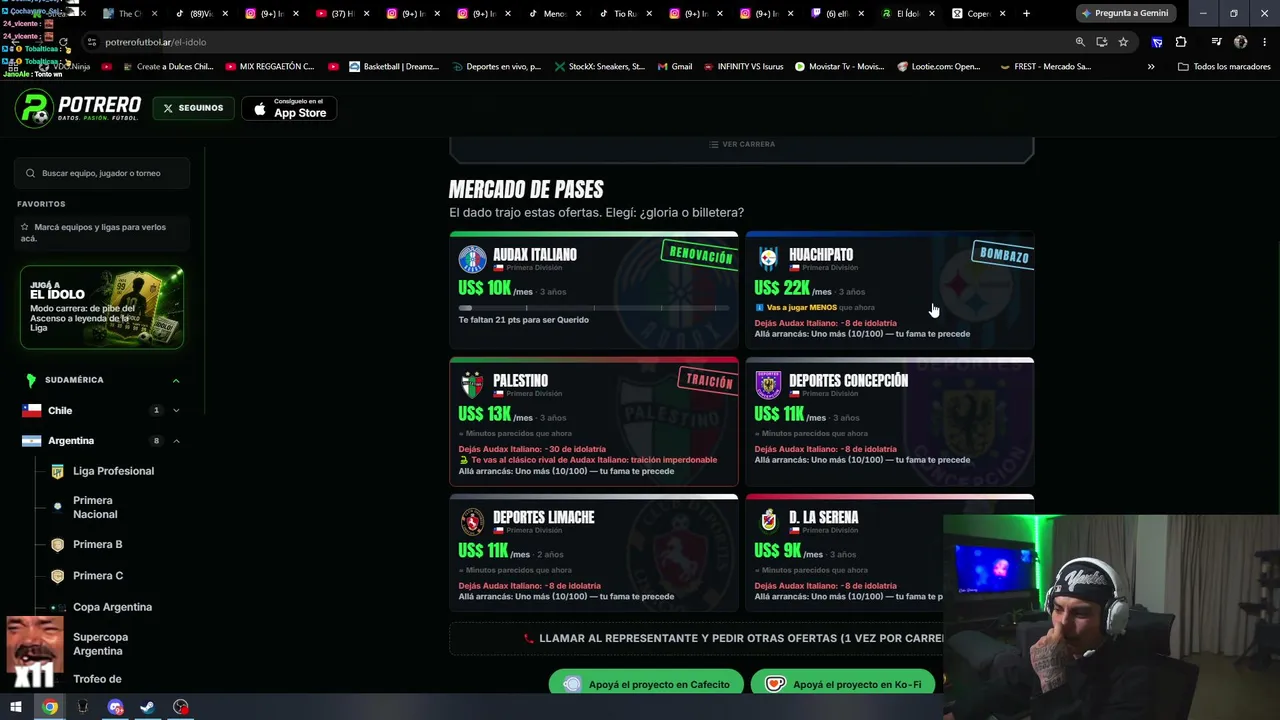
Task: Click the Chrome icon in the taskbar
Action: coord(50,707)
